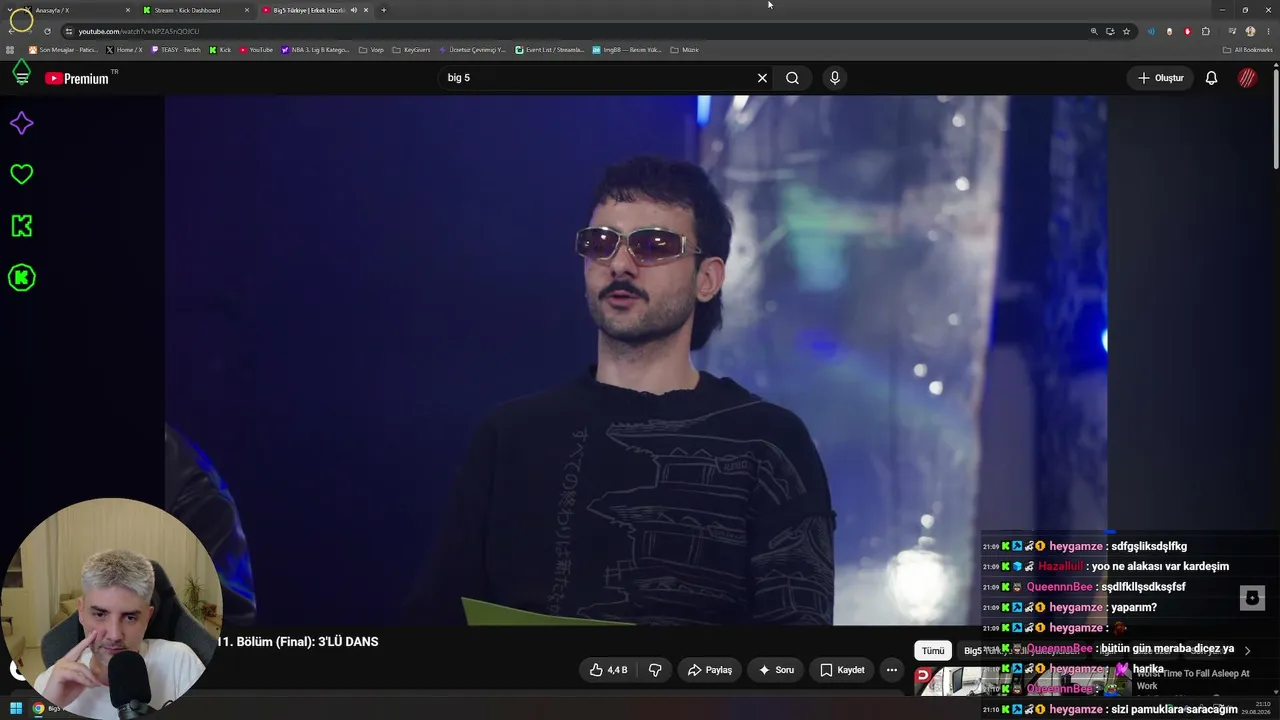Open the browser apps grid shortcut
The image size is (1280, 720).
click(10, 49)
